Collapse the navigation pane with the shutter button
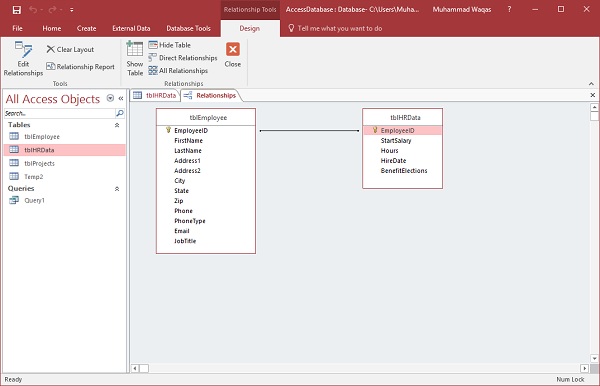Screen dimensions: 600x386 121,98
